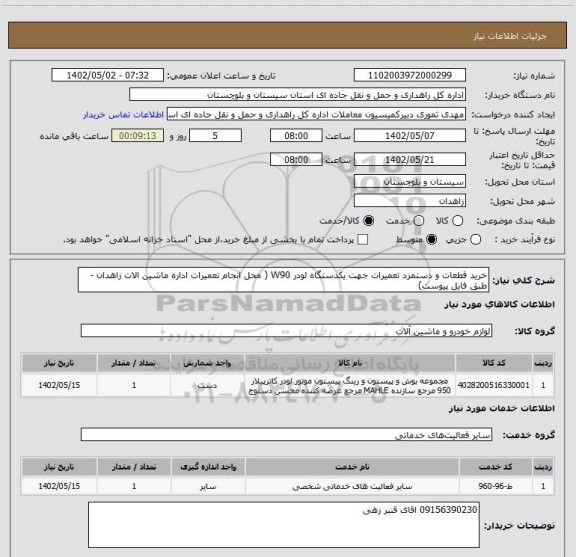This screenshot has height=557, width=576.
Task: Click the need number field 1102003972000299
Action: tap(410, 75)
